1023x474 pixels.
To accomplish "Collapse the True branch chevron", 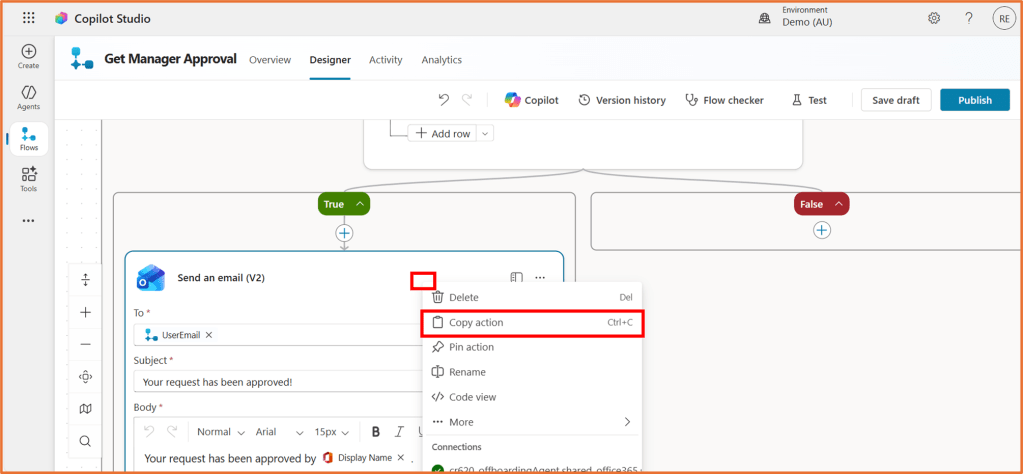I will pyautogui.click(x=359, y=204).
